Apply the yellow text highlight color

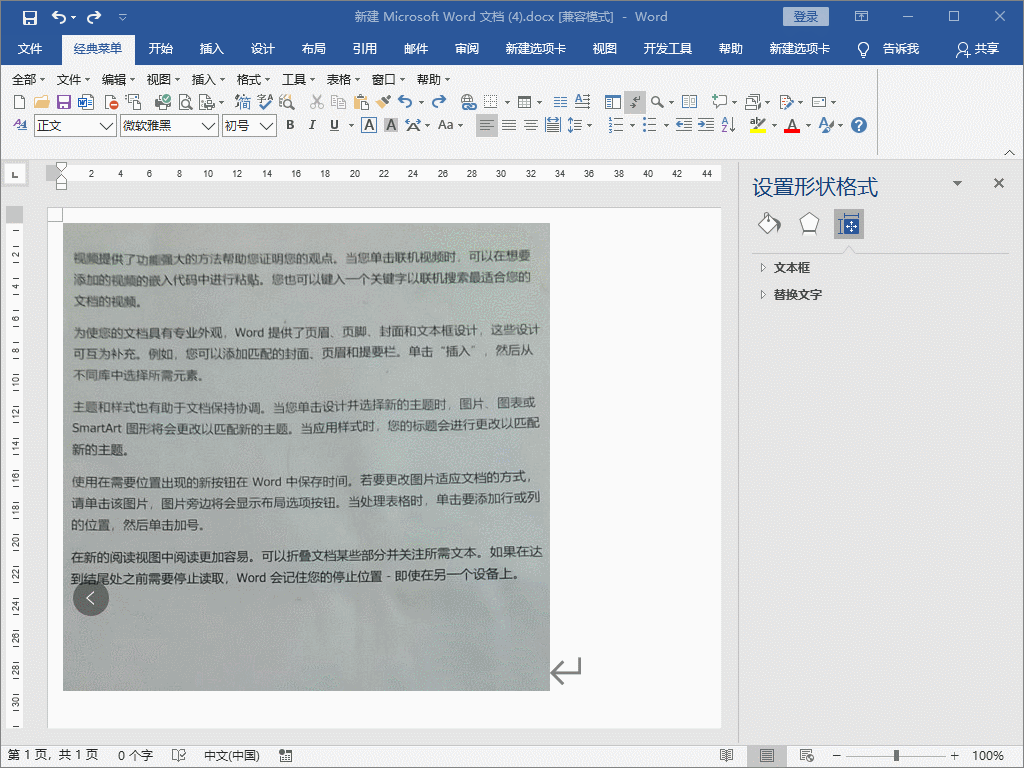[x=758, y=125]
